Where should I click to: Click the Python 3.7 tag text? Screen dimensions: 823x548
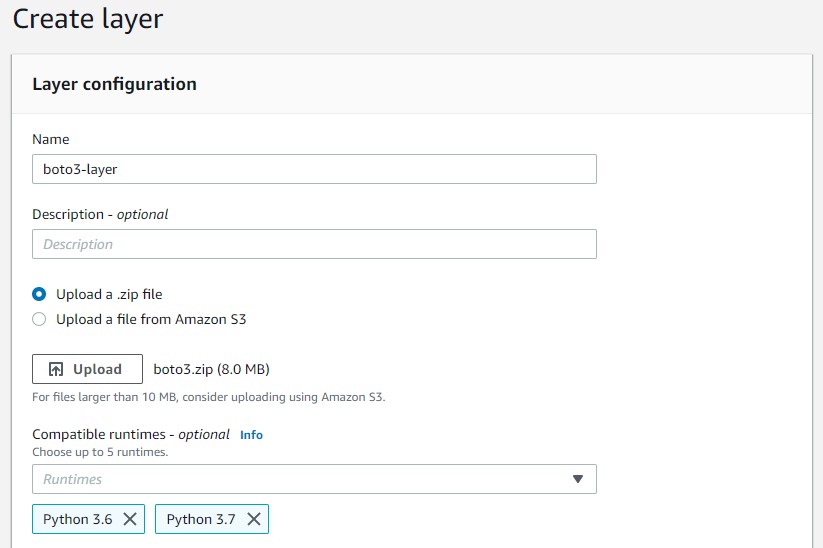pos(202,519)
